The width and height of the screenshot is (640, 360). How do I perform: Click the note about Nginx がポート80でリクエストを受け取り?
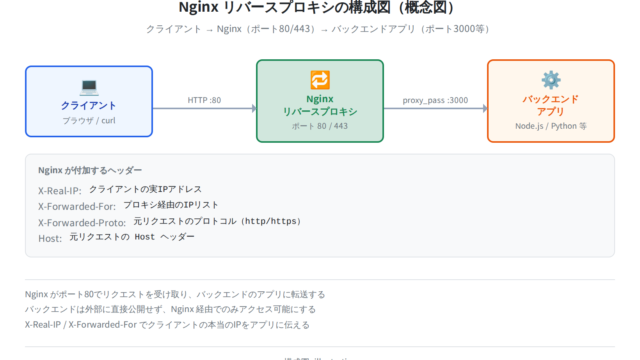(175, 294)
